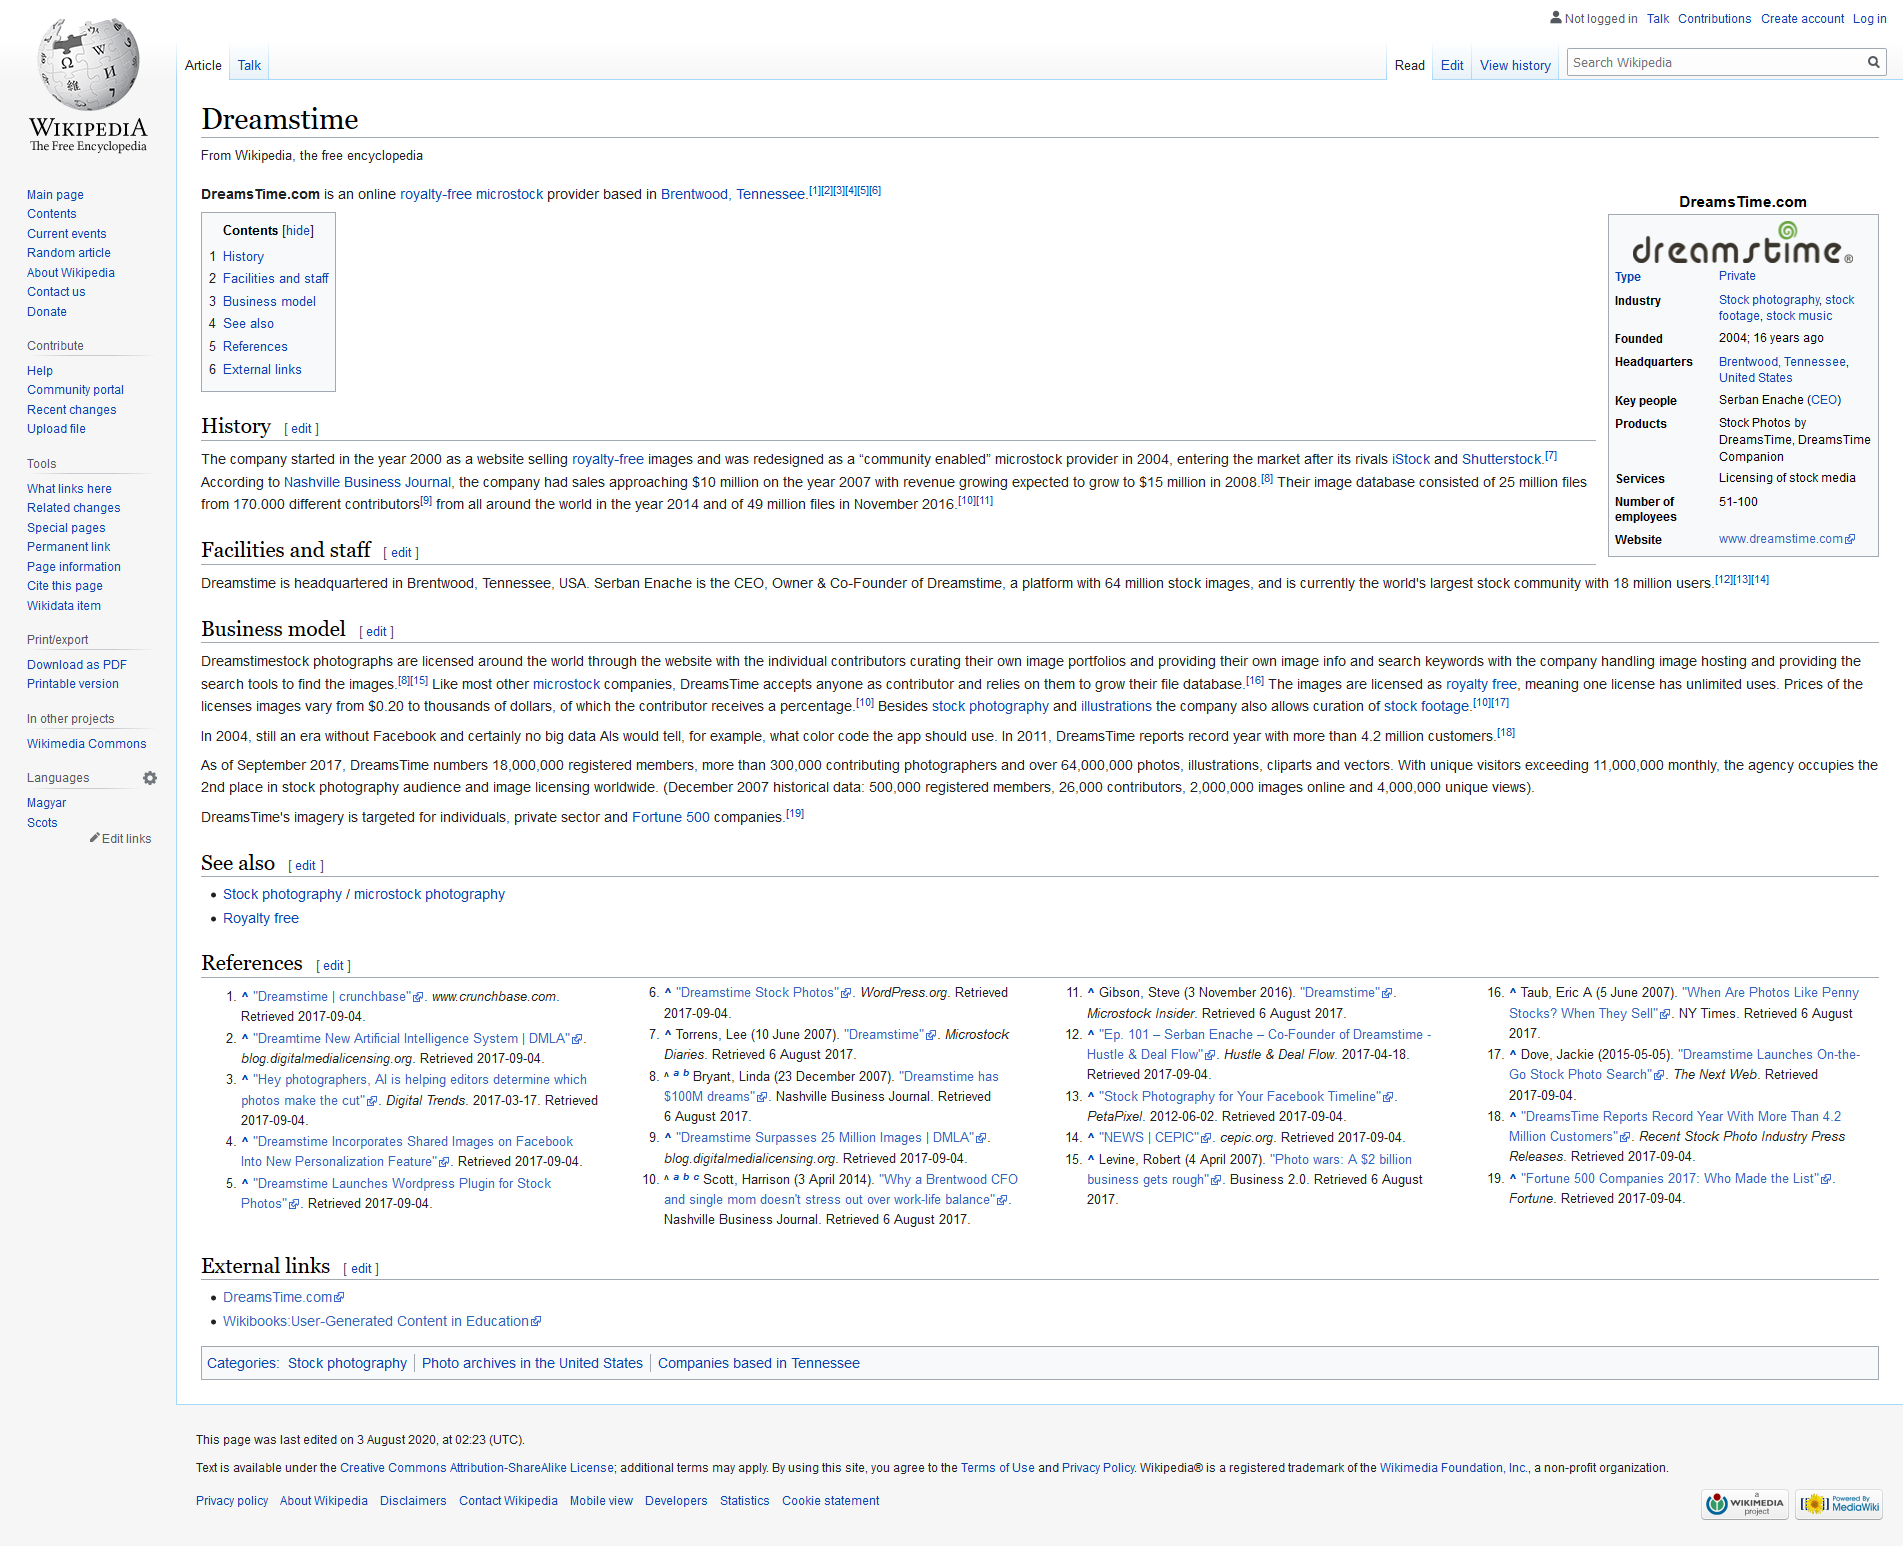
Task: Switch to the Talk tab
Action: tap(249, 65)
